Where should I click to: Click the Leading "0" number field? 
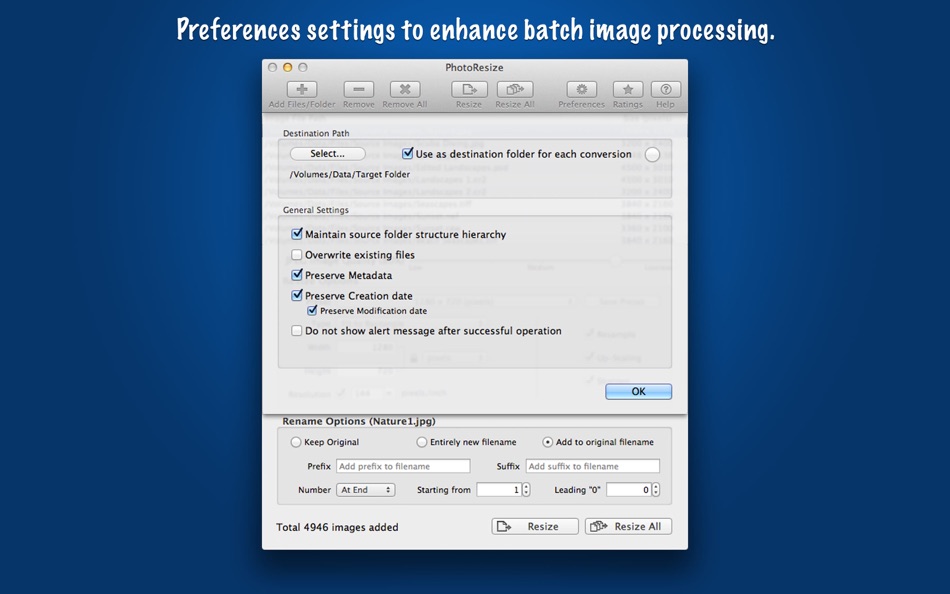click(x=628, y=490)
